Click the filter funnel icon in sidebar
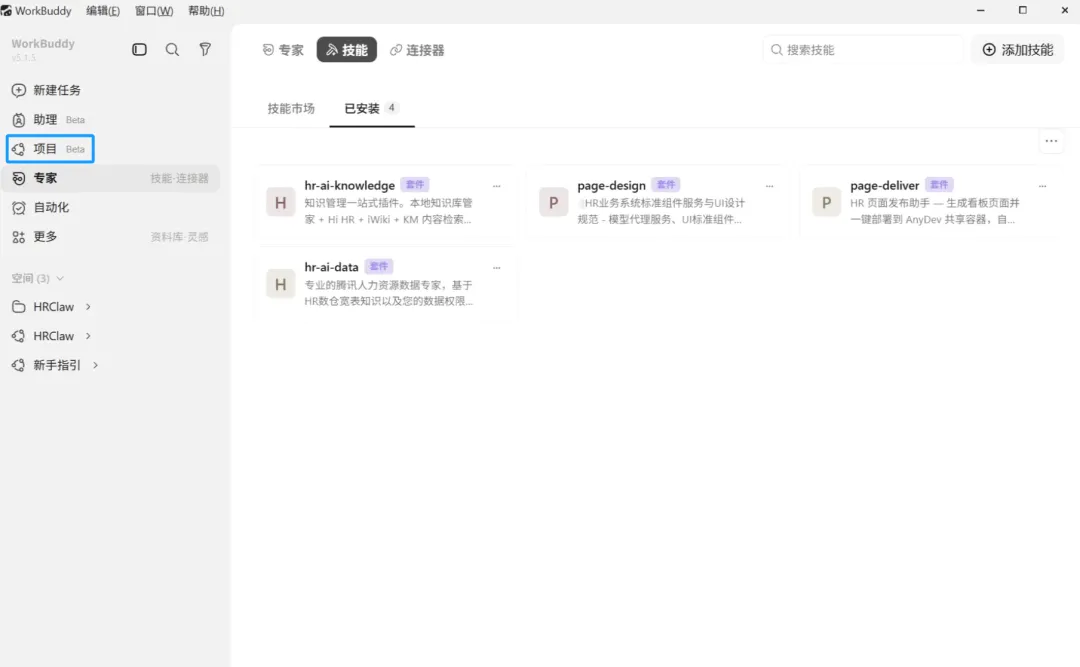Screen dimensions: 1080x667 pyautogui.click(x=205, y=50)
